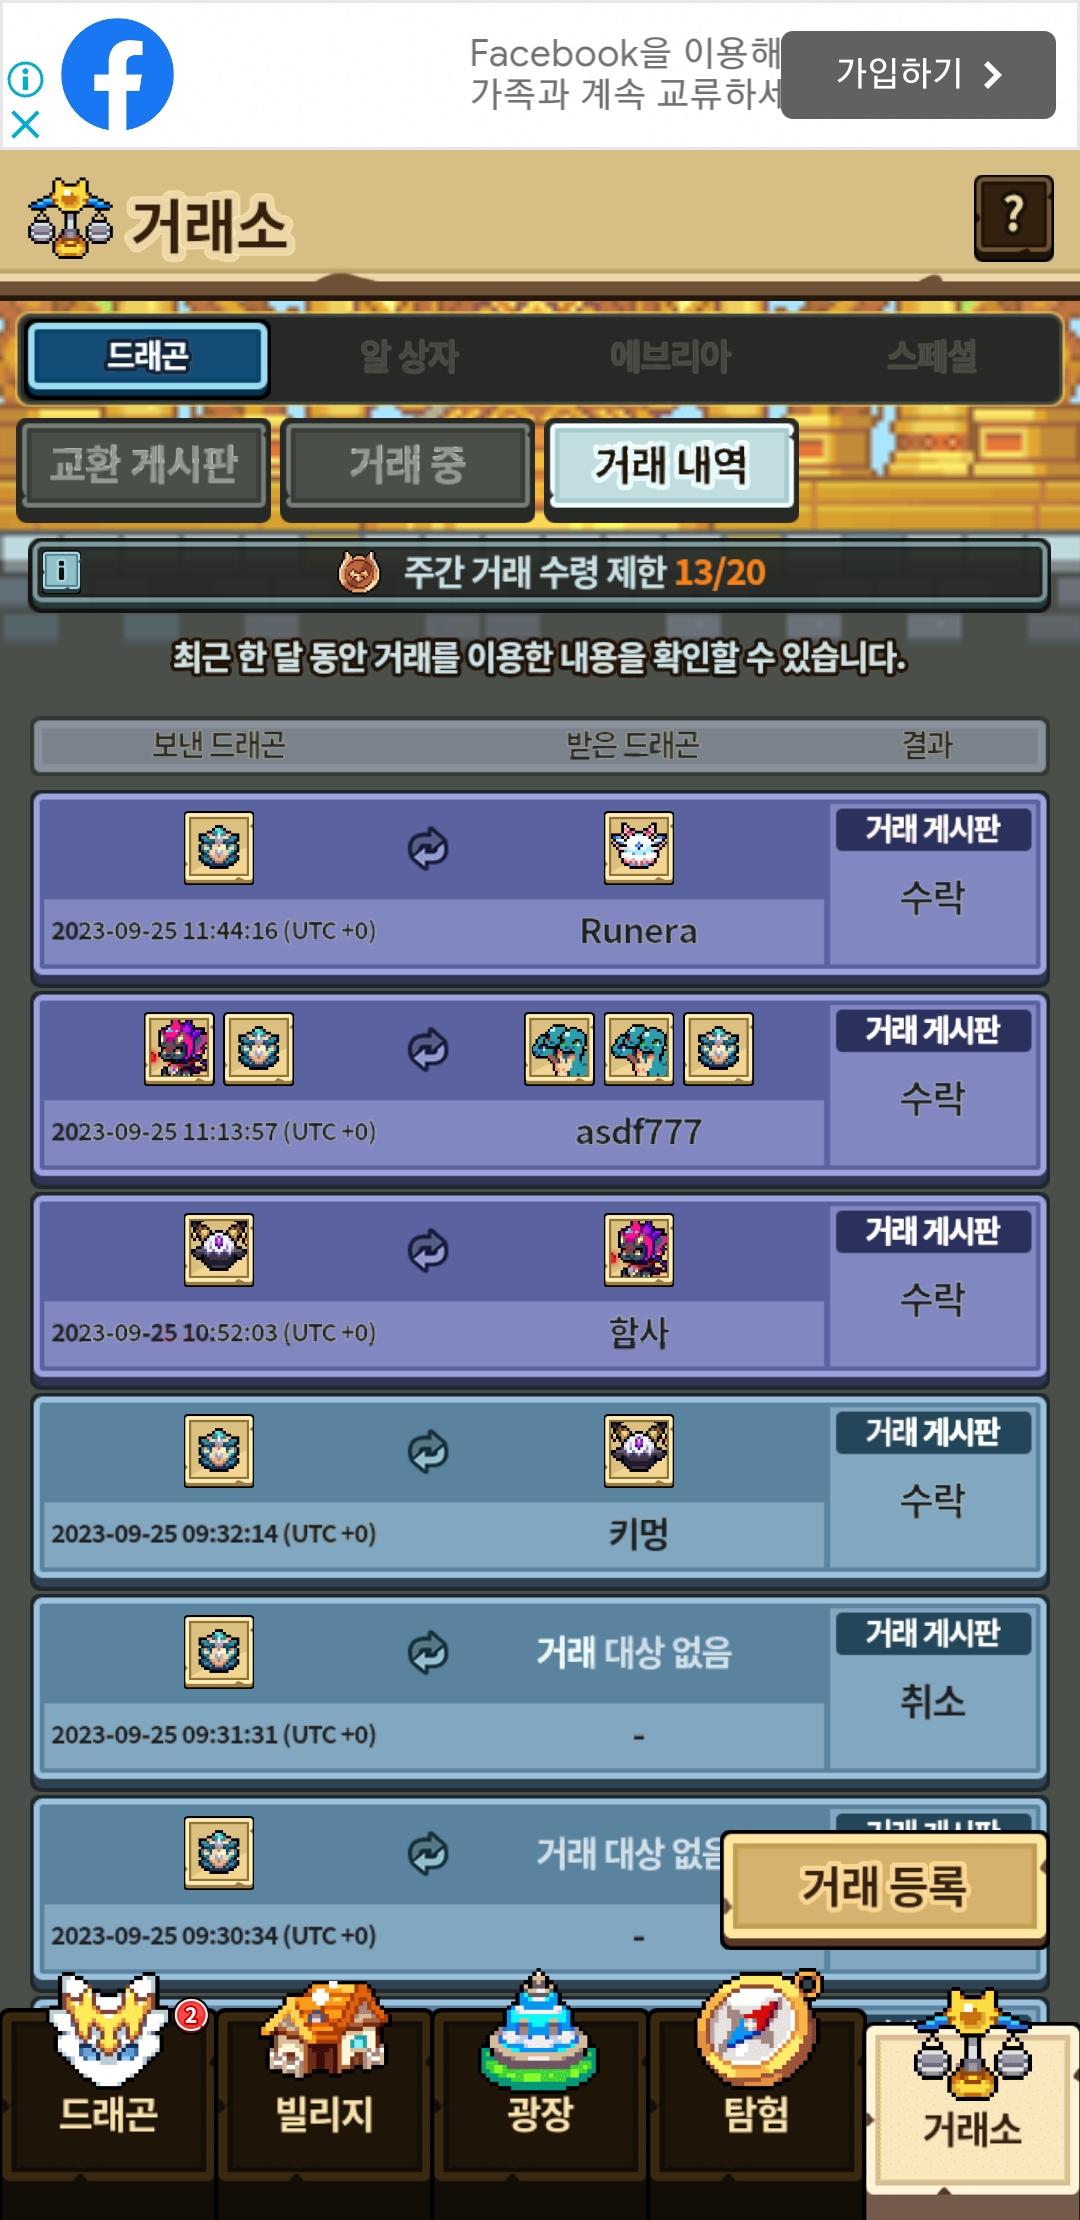Open the 거래 중 sub-tab
Image resolution: width=1080 pixels, height=2220 pixels.
pyautogui.click(x=407, y=465)
